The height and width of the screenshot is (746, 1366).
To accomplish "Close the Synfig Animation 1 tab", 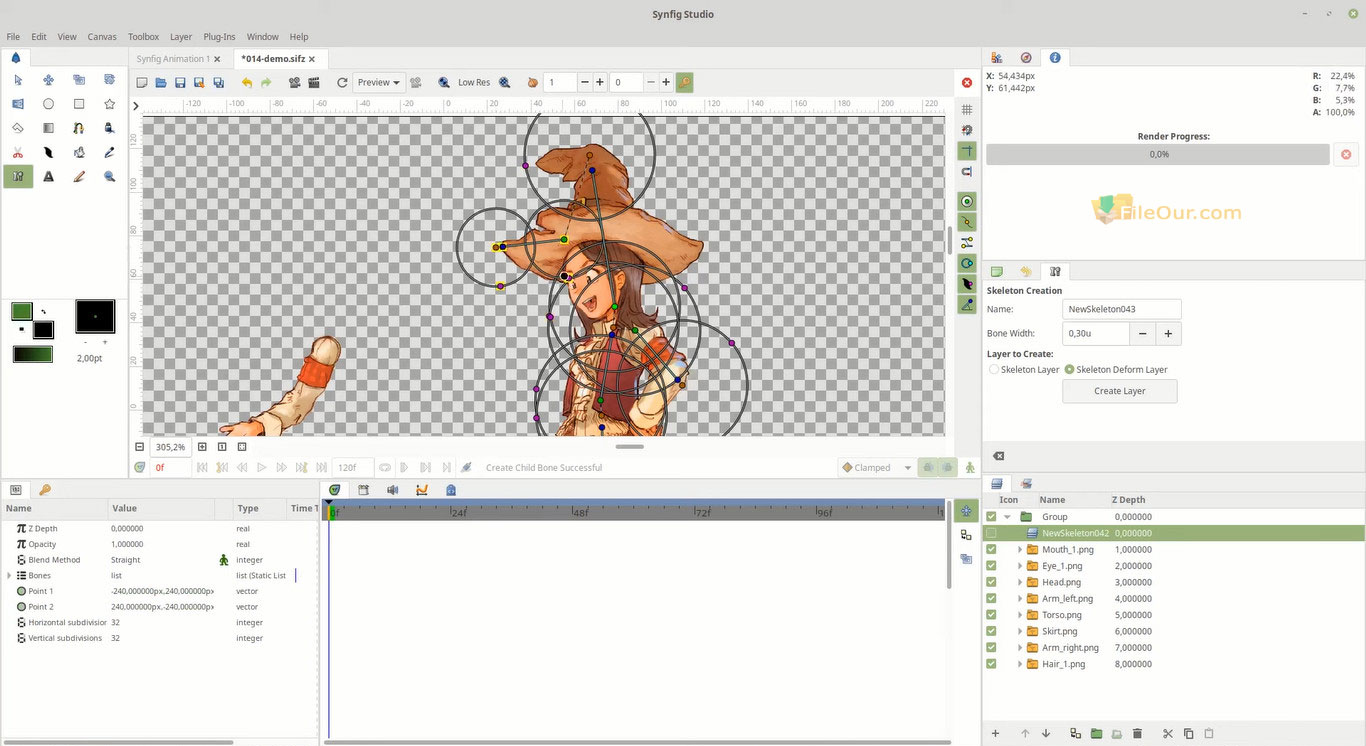I will (217, 59).
